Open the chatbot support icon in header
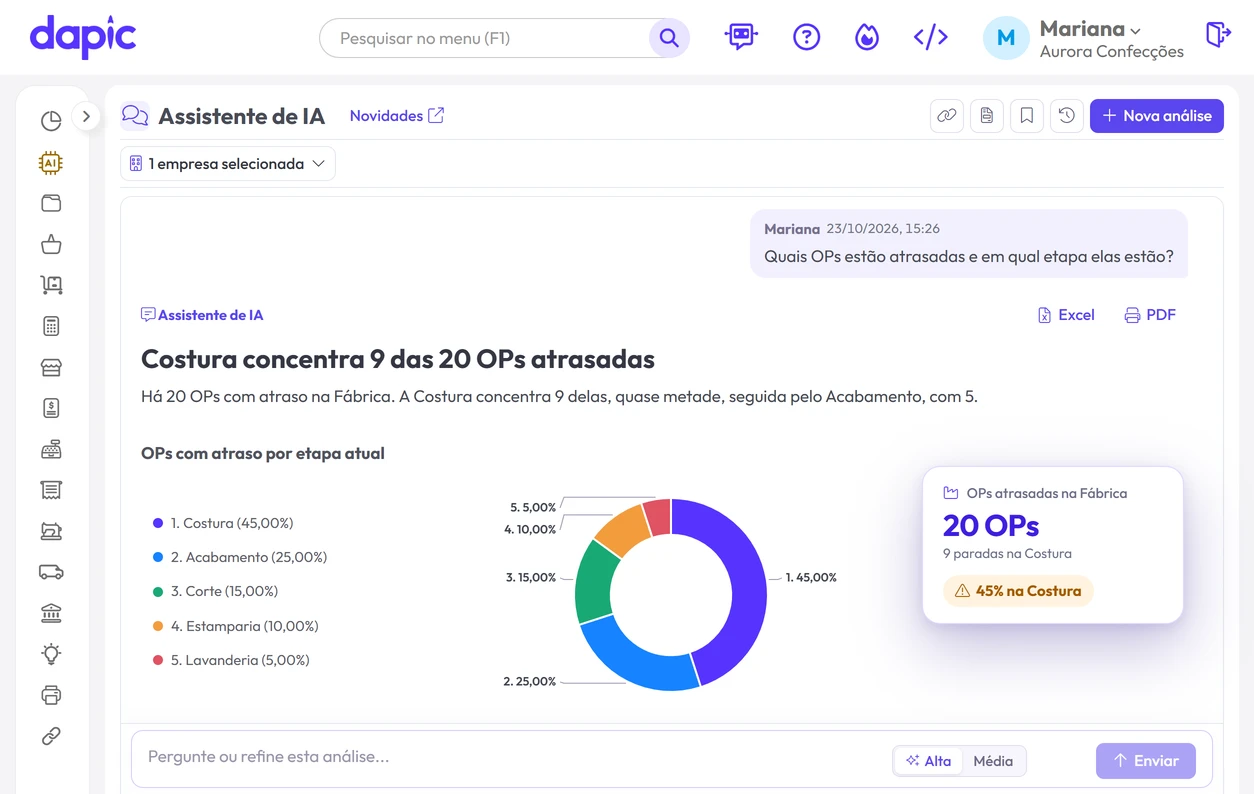Viewport: 1254px width, 794px height. (x=741, y=37)
